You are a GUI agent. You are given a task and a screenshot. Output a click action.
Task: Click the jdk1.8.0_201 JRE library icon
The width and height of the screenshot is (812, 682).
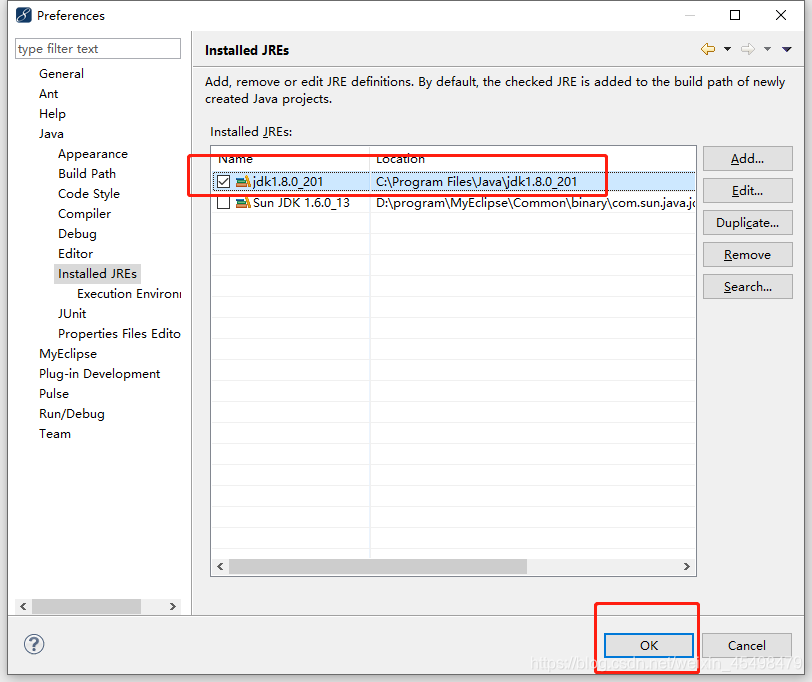[243, 182]
